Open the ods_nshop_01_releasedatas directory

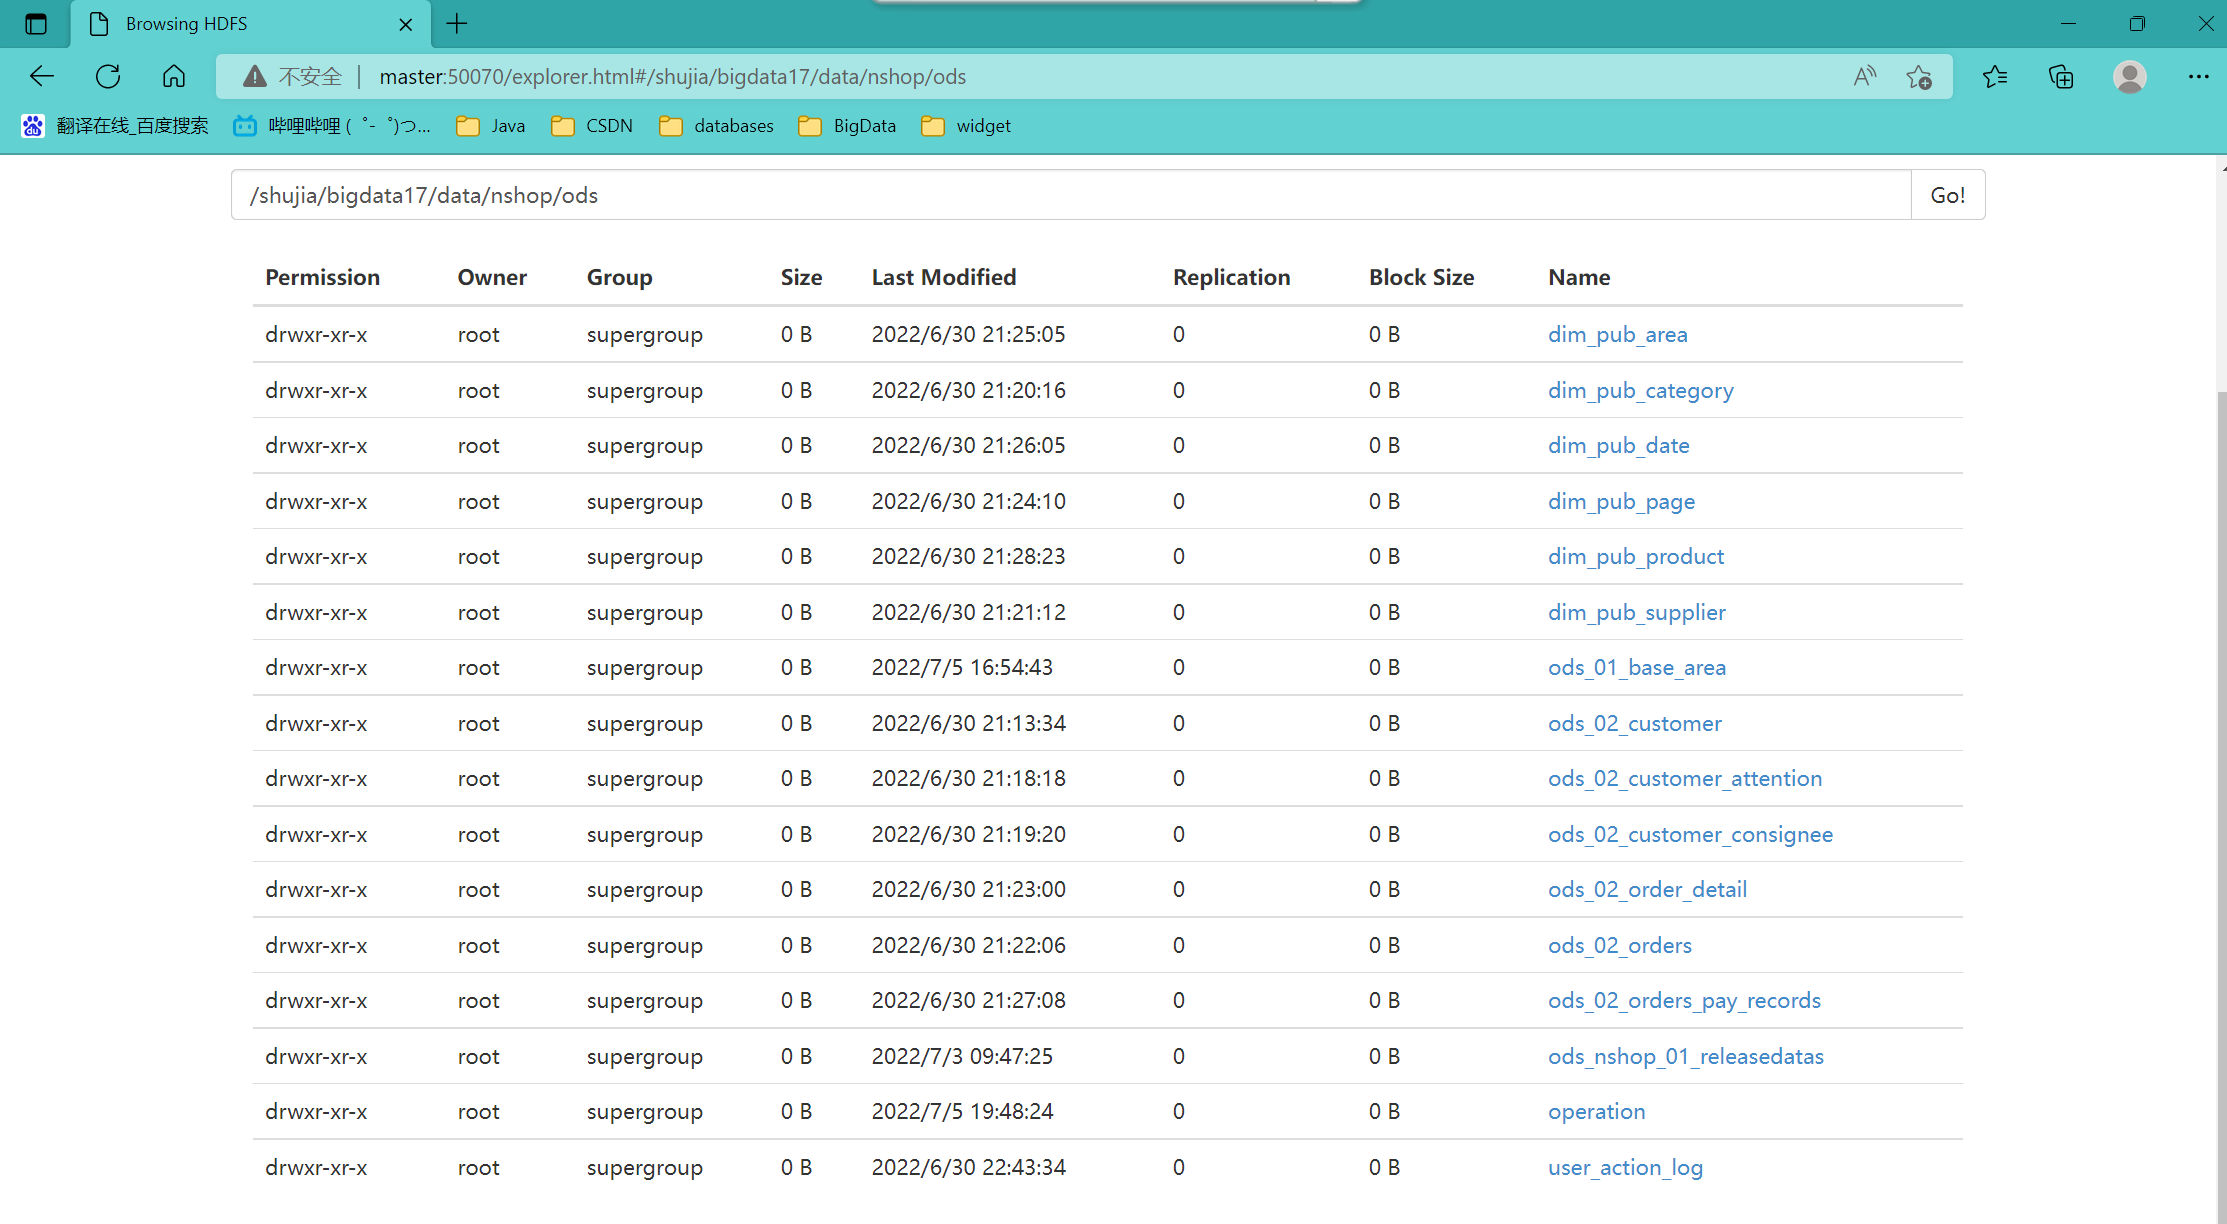coord(1686,1057)
